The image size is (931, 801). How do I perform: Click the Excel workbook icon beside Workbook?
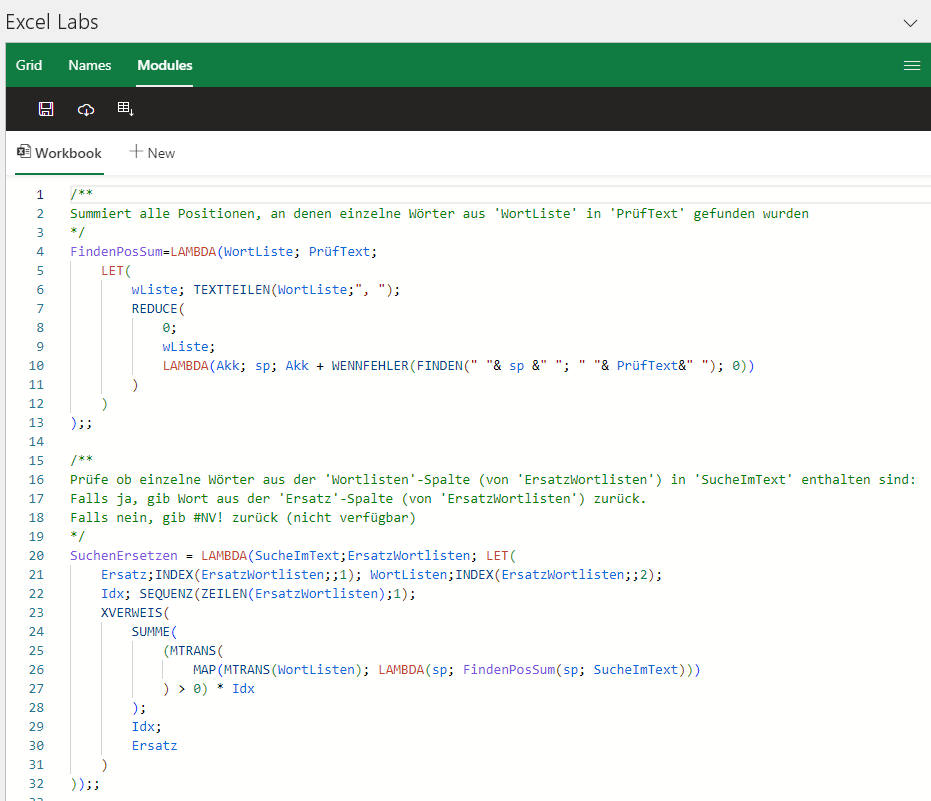coord(24,151)
